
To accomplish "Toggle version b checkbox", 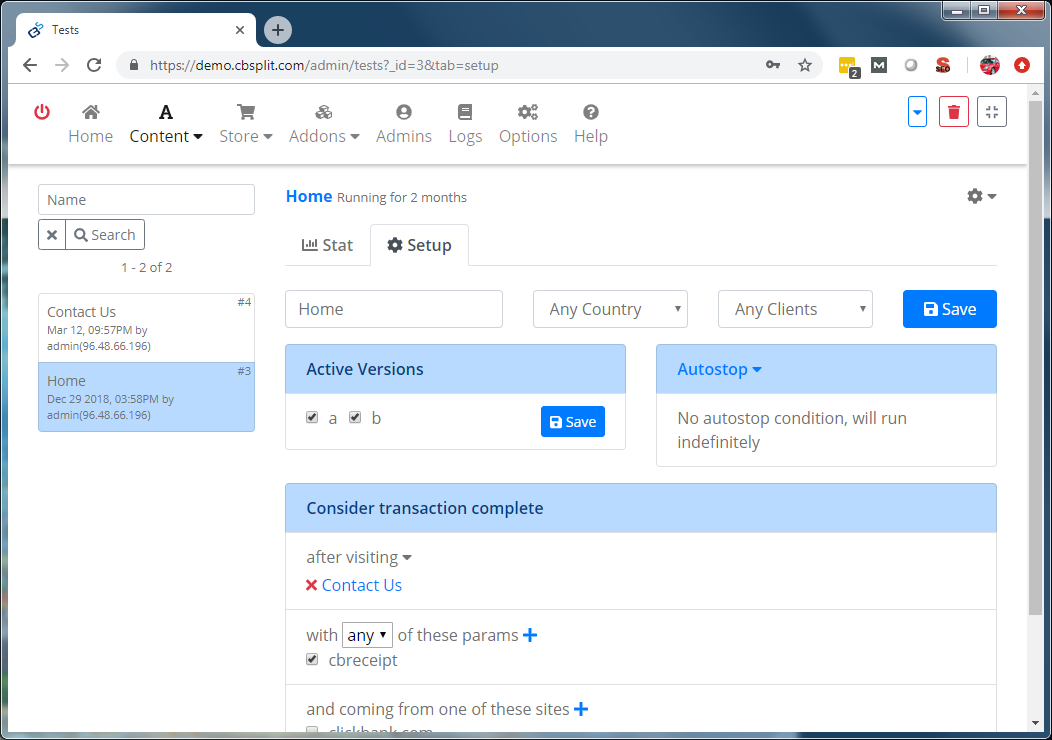I will click(x=355, y=418).
